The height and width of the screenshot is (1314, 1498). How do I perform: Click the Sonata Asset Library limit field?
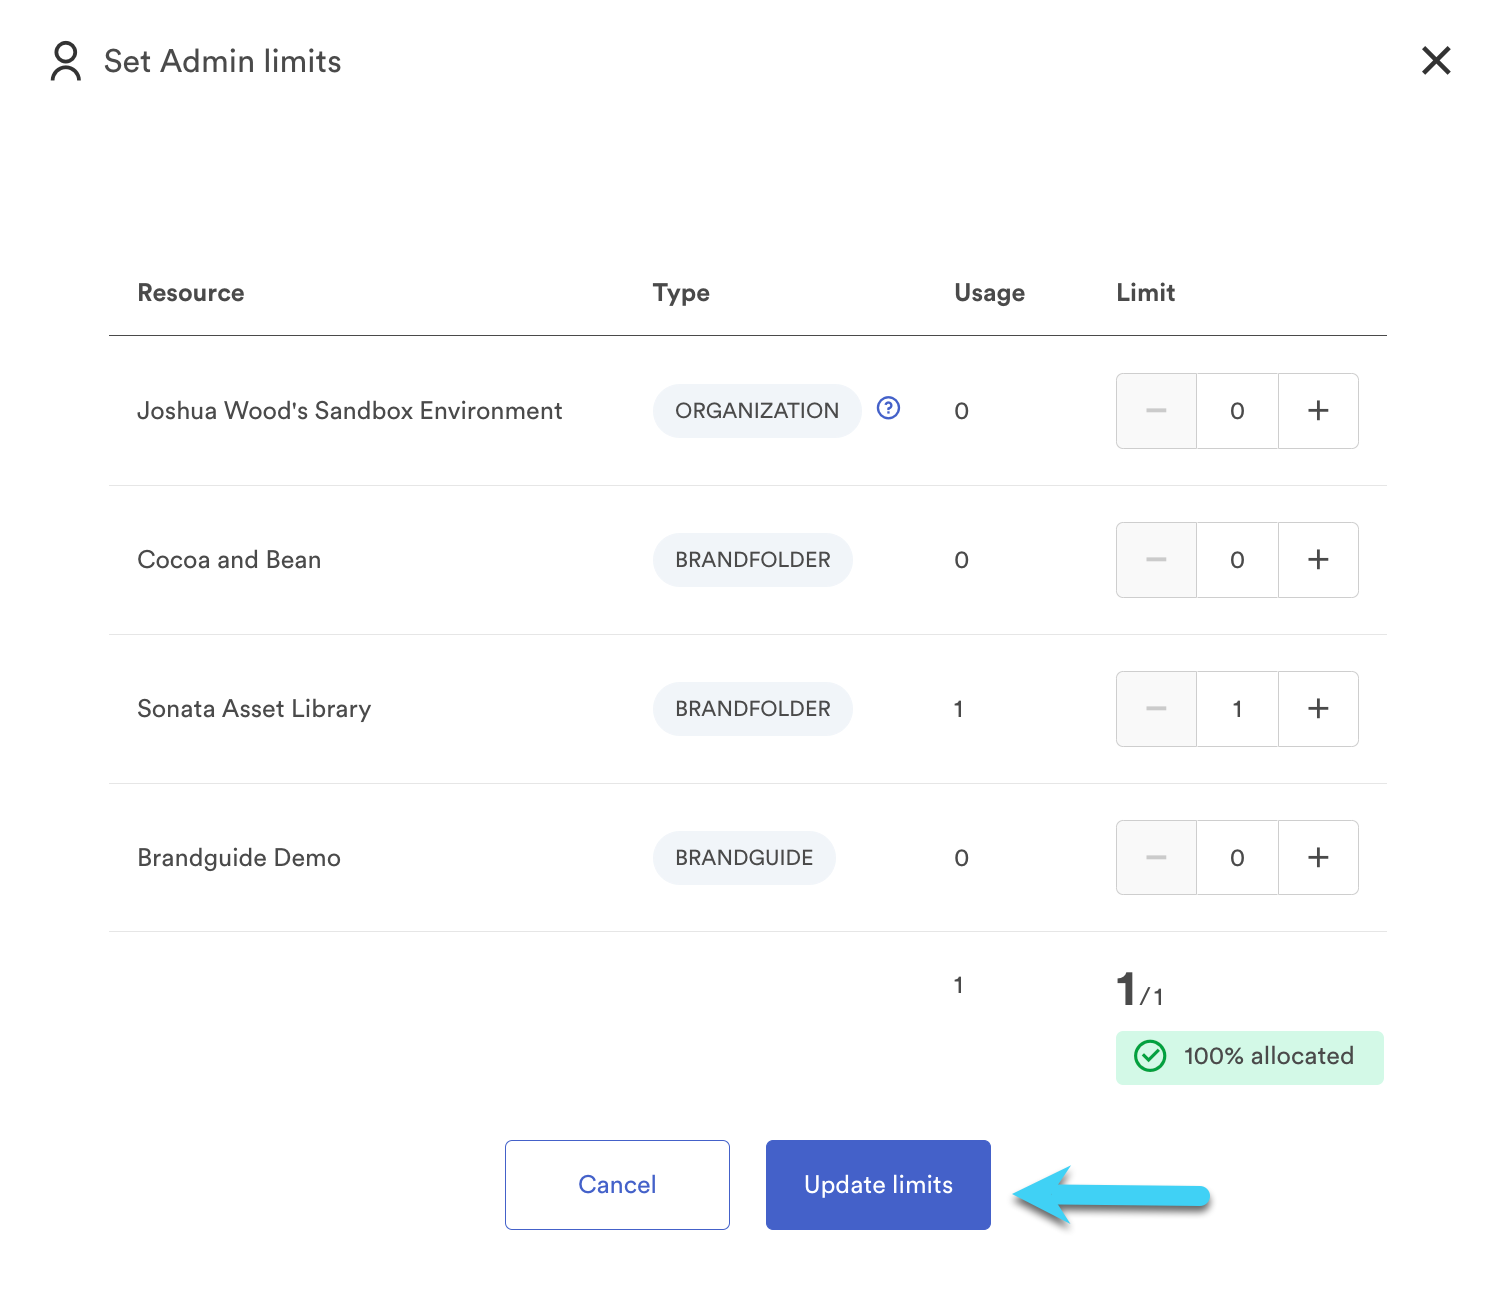click(x=1237, y=709)
